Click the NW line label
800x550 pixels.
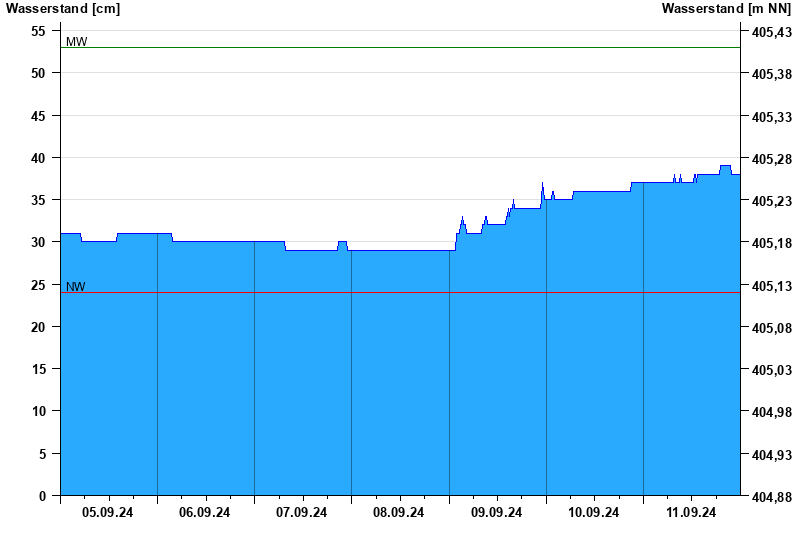pos(76,287)
